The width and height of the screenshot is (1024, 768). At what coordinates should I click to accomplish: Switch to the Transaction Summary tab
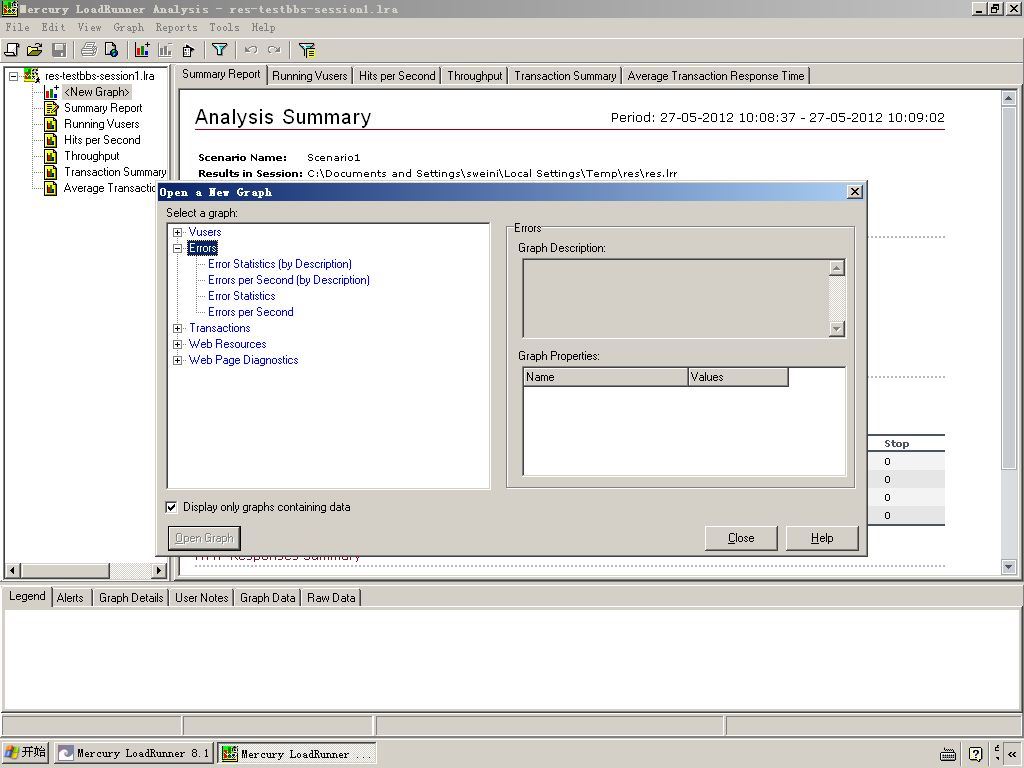(x=565, y=76)
